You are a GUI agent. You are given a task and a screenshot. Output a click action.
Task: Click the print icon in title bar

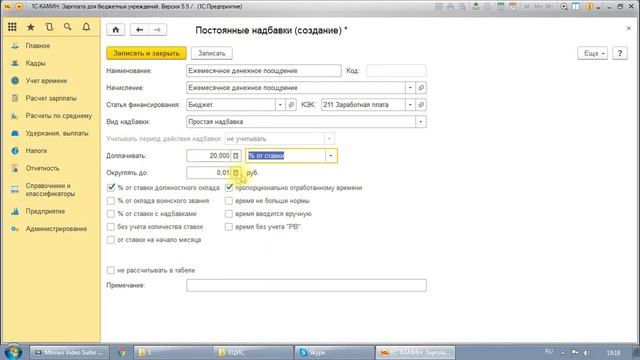450,7
